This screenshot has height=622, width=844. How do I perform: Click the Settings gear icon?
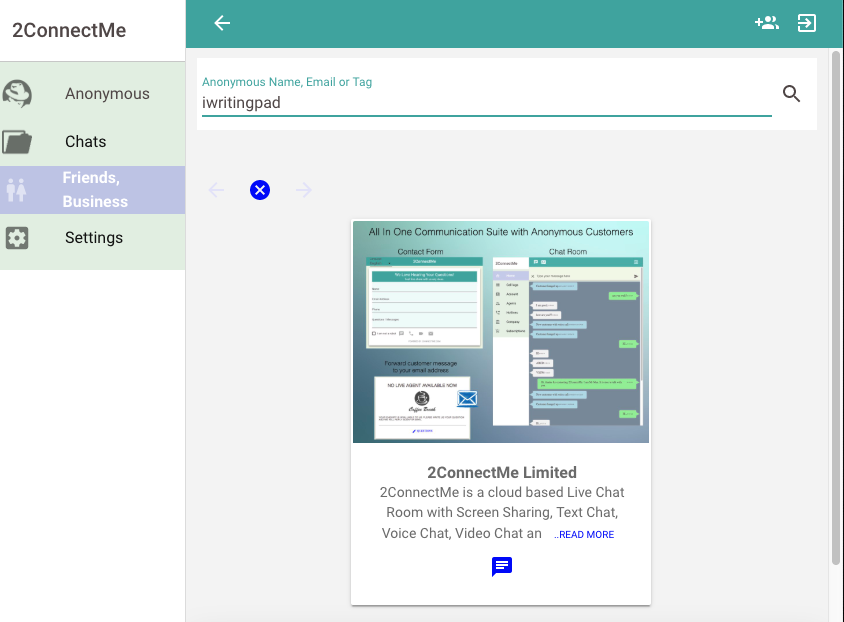click(x=17, y=238)
